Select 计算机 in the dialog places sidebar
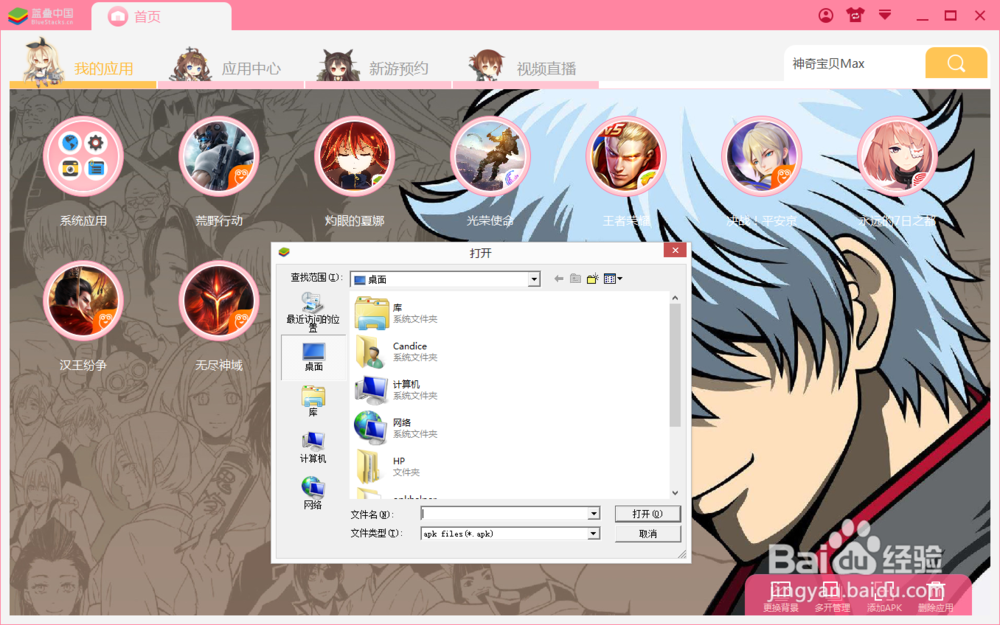The image size is (1000, 625). coord(313,447)
